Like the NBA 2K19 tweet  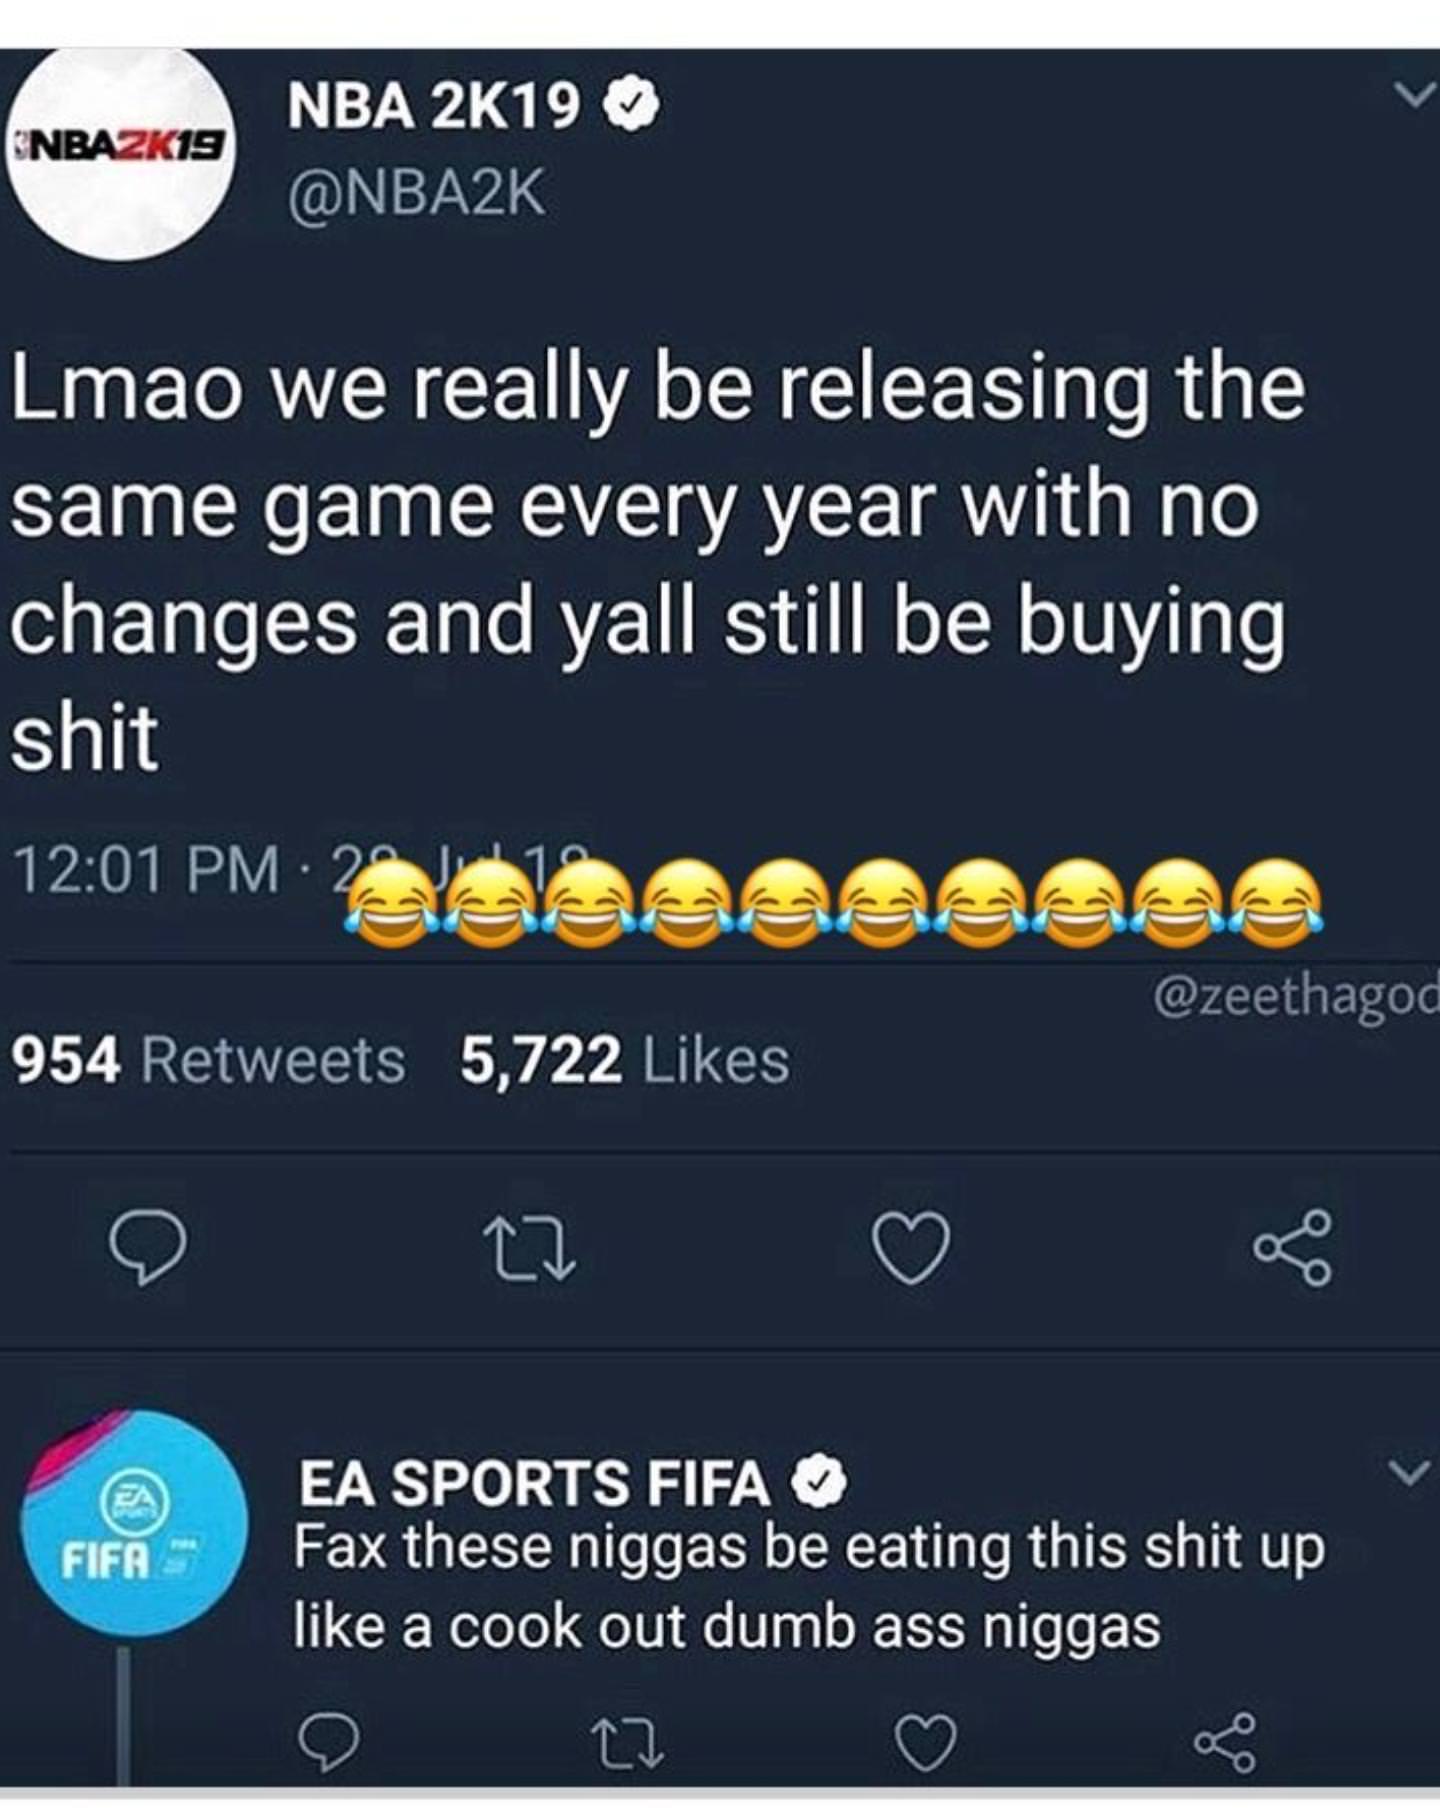pyautogui.click(x=911, y=1247)
